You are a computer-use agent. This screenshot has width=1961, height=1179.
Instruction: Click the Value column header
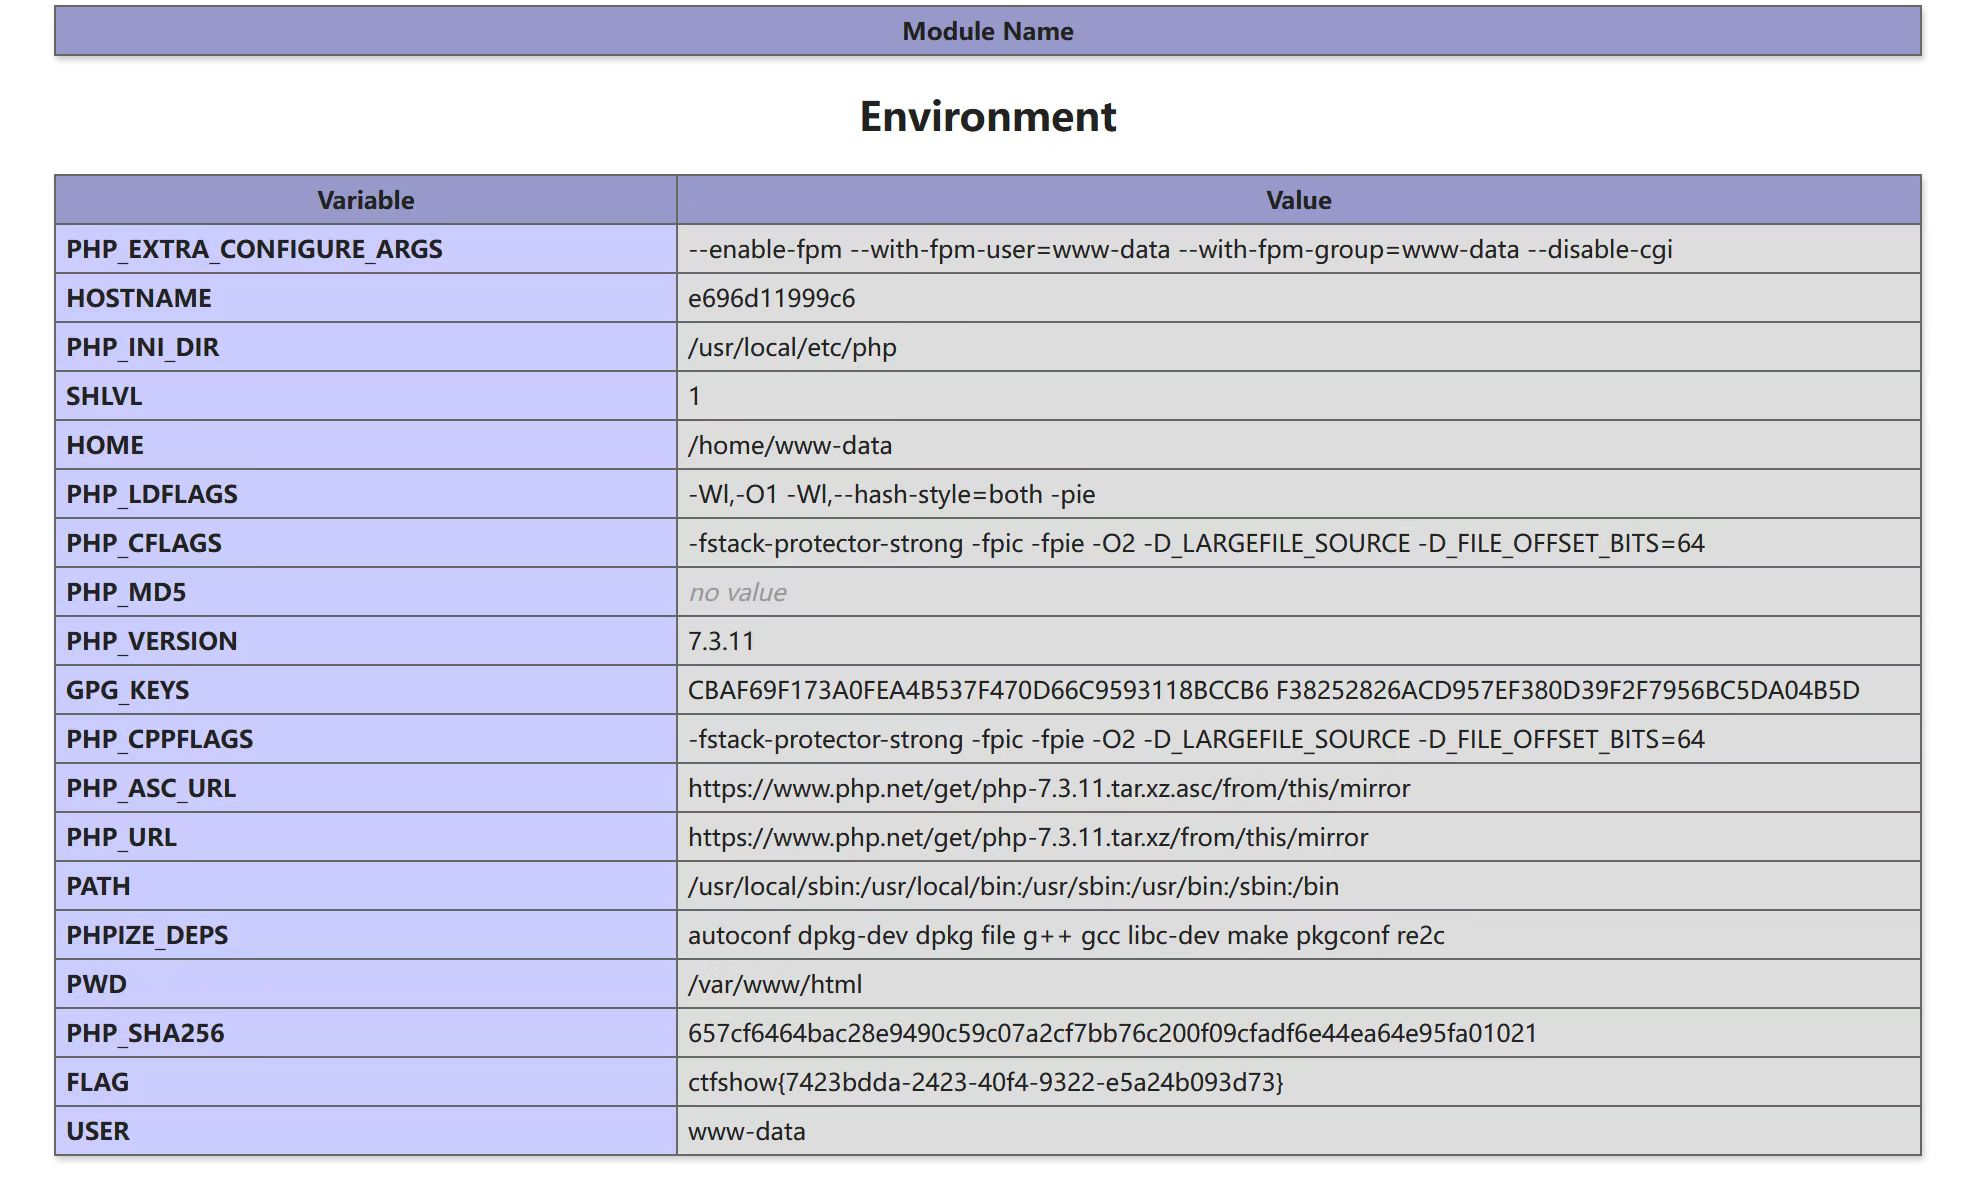(x=1297, y=200)
